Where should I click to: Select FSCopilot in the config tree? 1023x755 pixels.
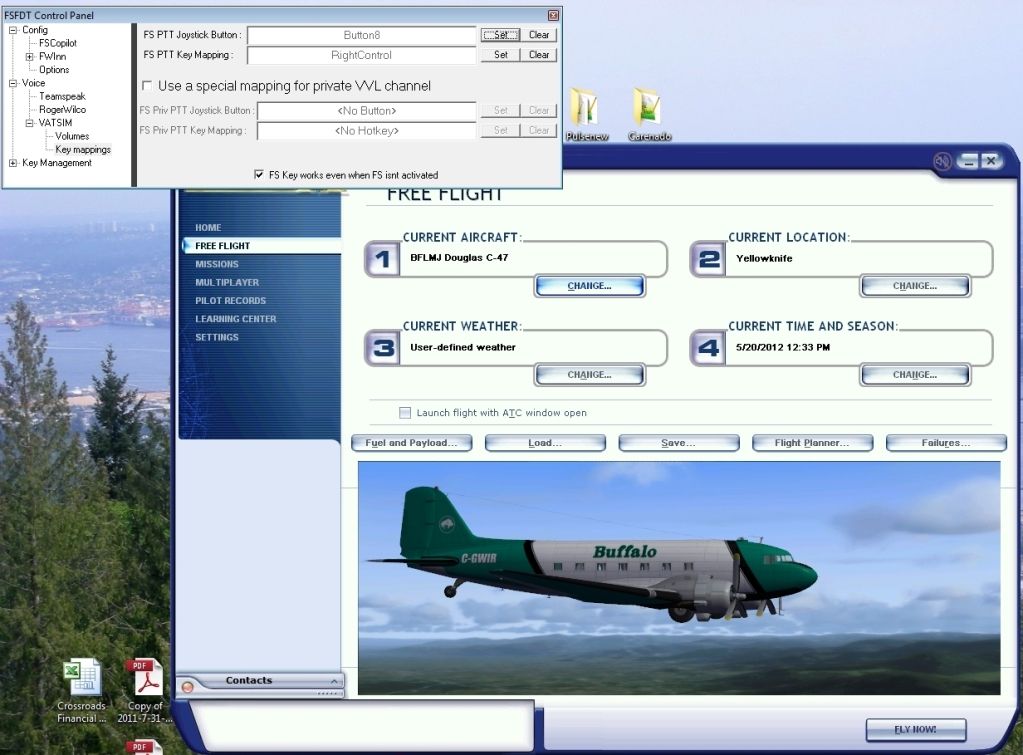tap(58, 43)
